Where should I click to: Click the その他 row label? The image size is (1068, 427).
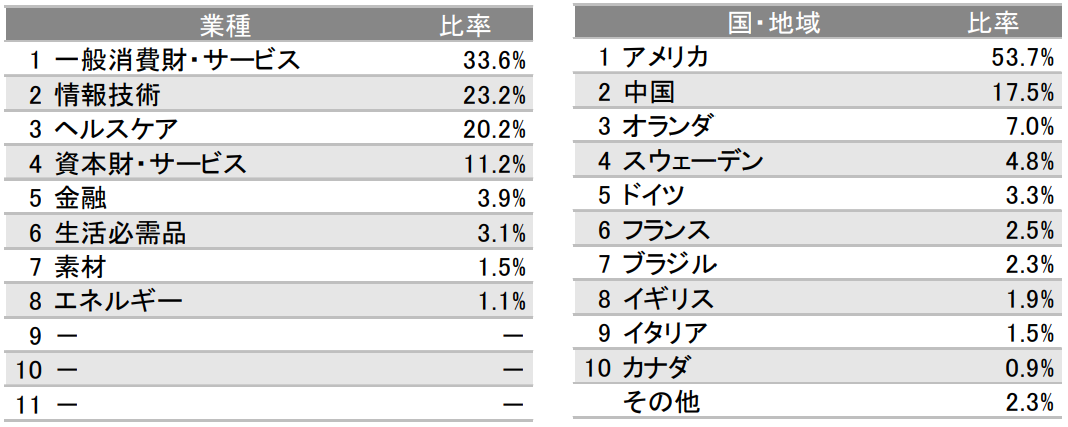[661, 402]
